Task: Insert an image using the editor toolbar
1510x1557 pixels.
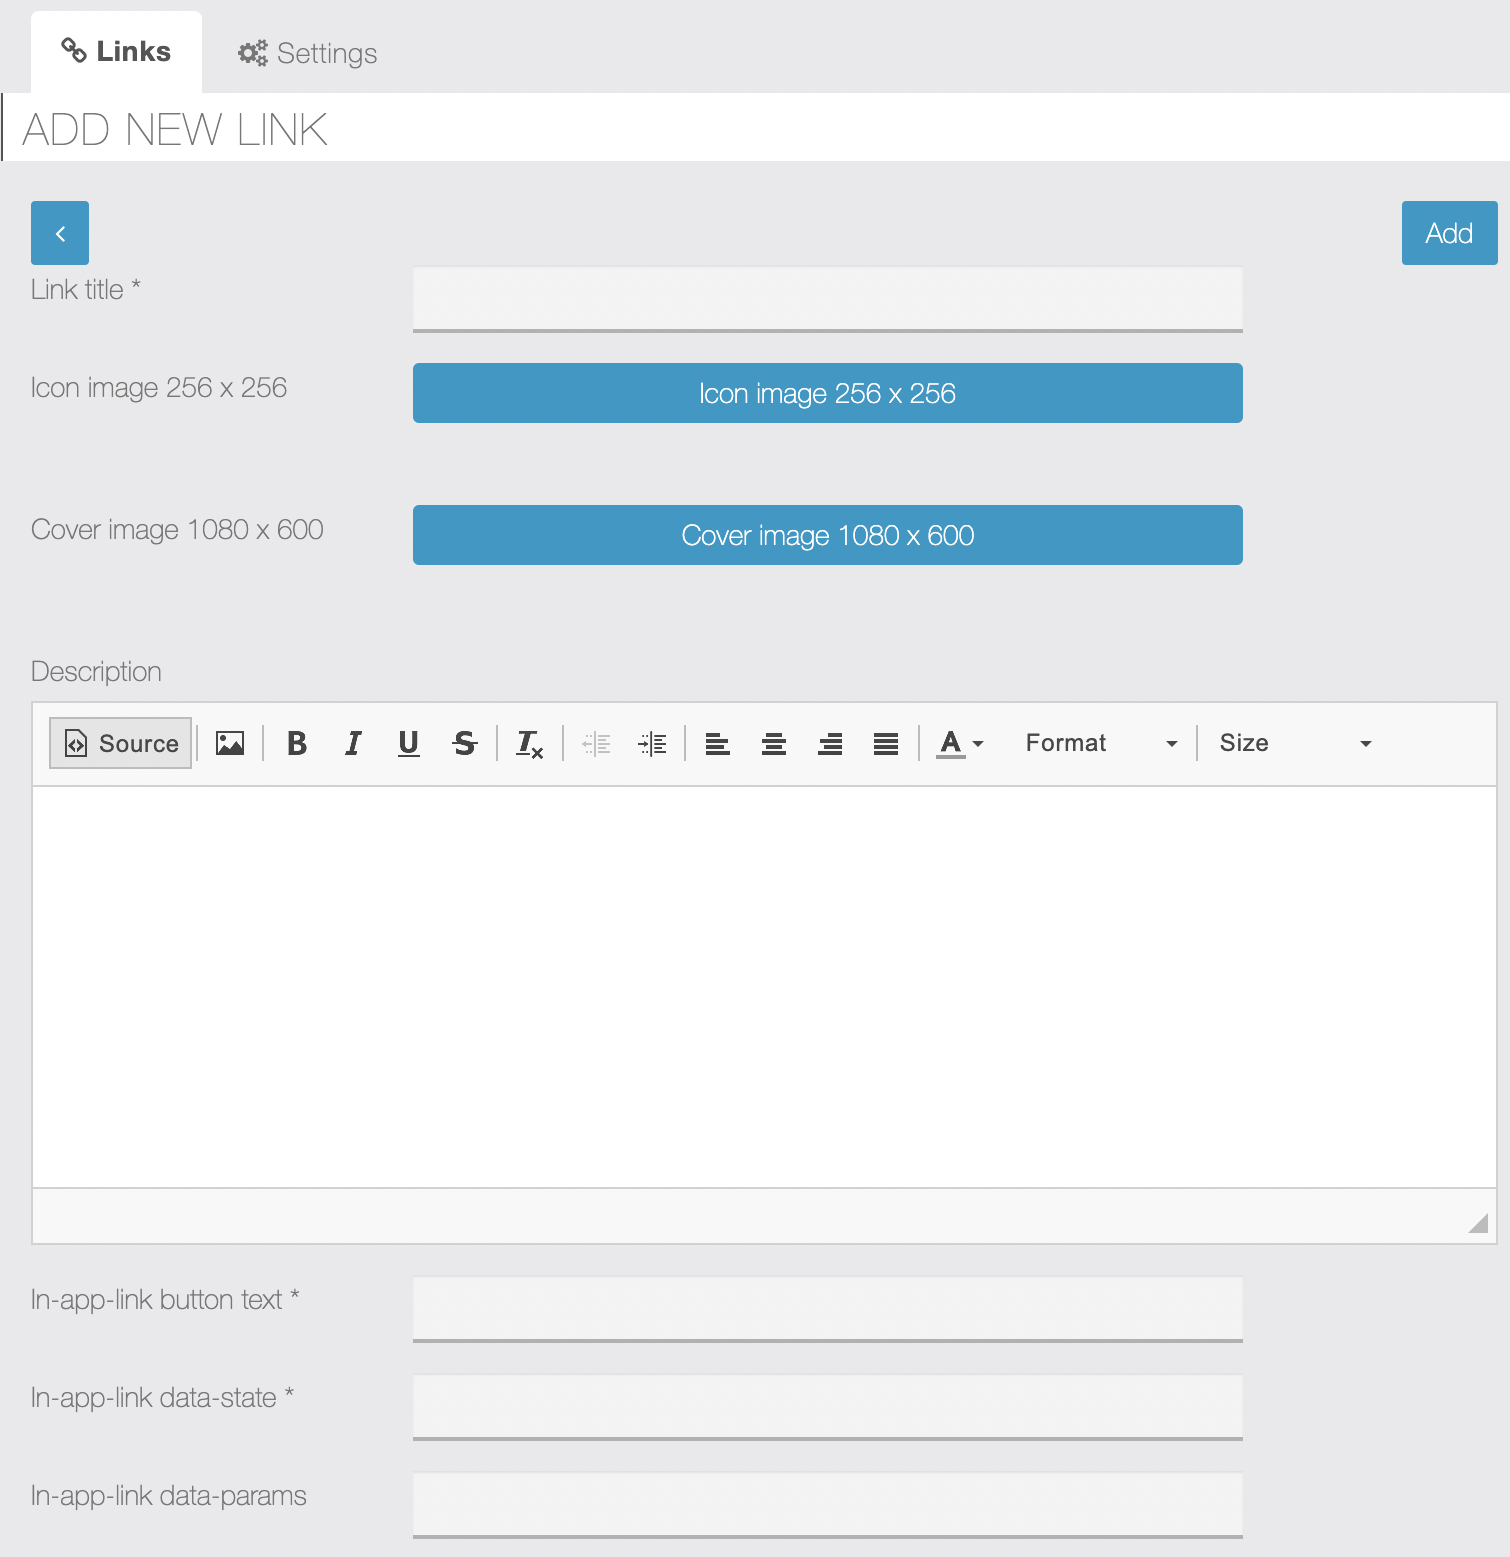Action: (x=230, y=743)
